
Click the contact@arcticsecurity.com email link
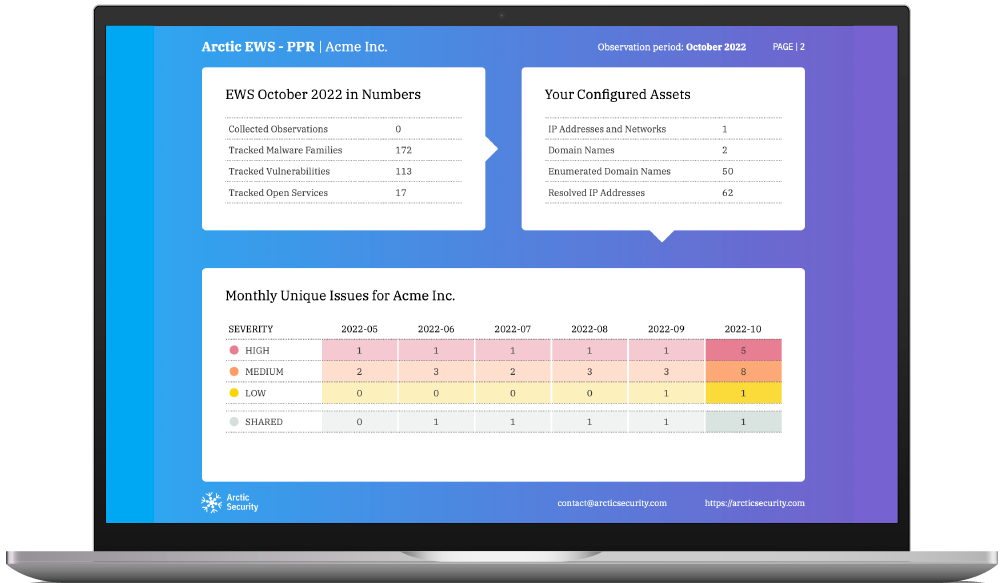612,503
